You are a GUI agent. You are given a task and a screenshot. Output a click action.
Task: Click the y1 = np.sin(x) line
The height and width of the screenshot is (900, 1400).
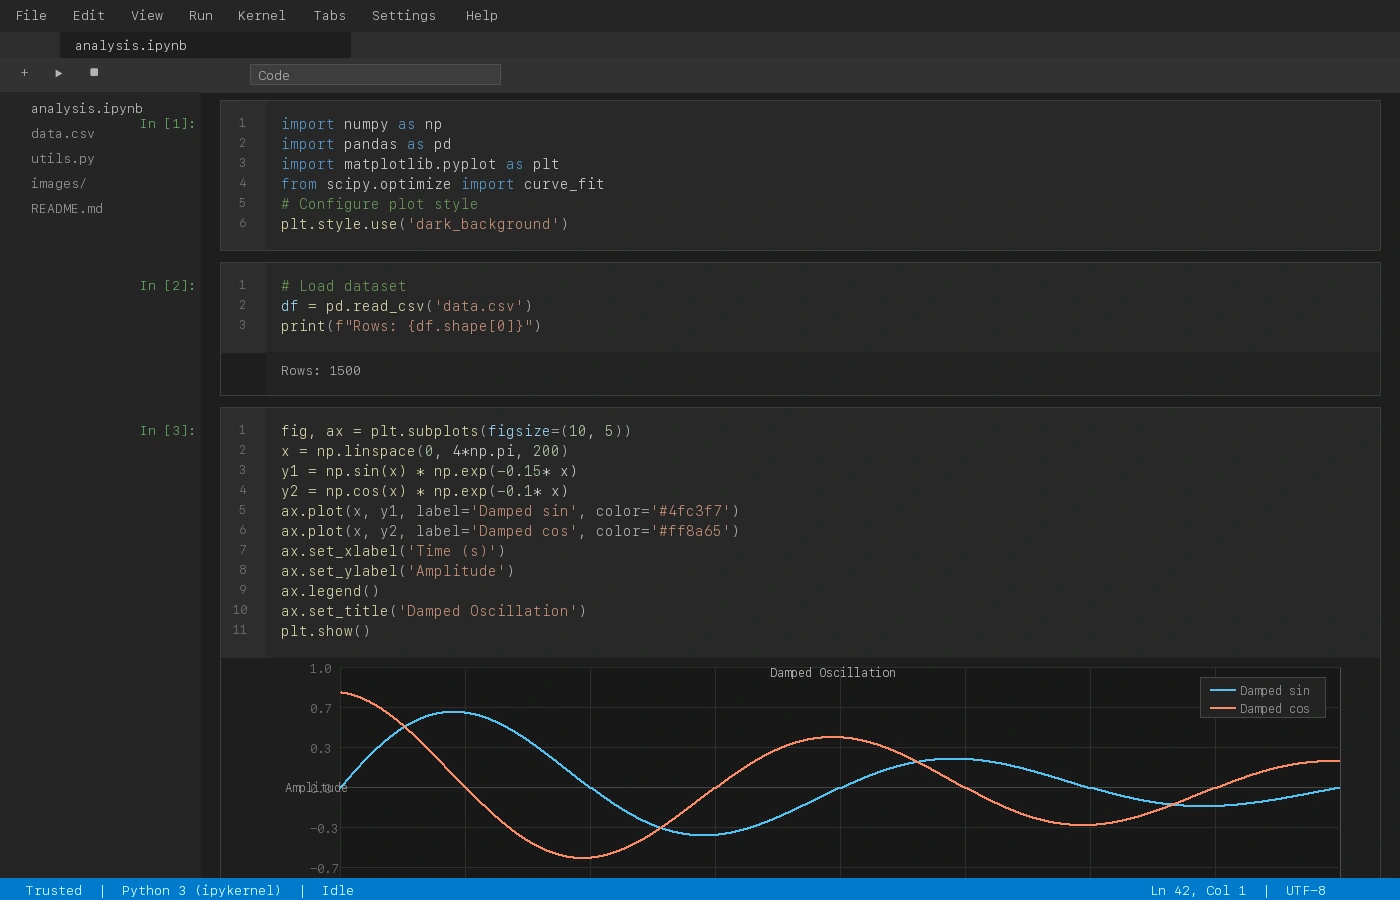point(429,471)
